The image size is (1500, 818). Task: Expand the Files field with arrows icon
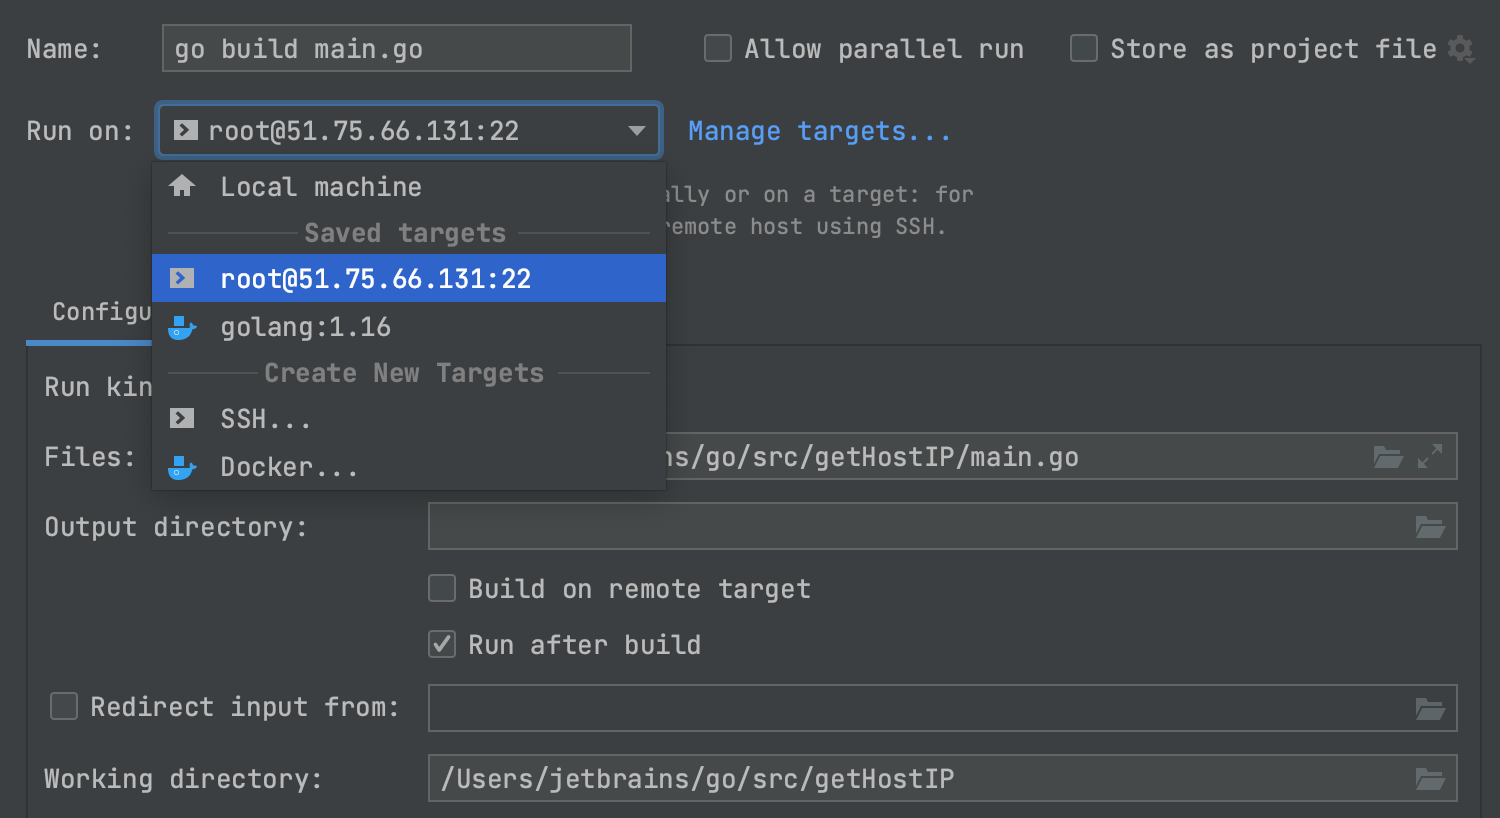tap(1430, 457)
